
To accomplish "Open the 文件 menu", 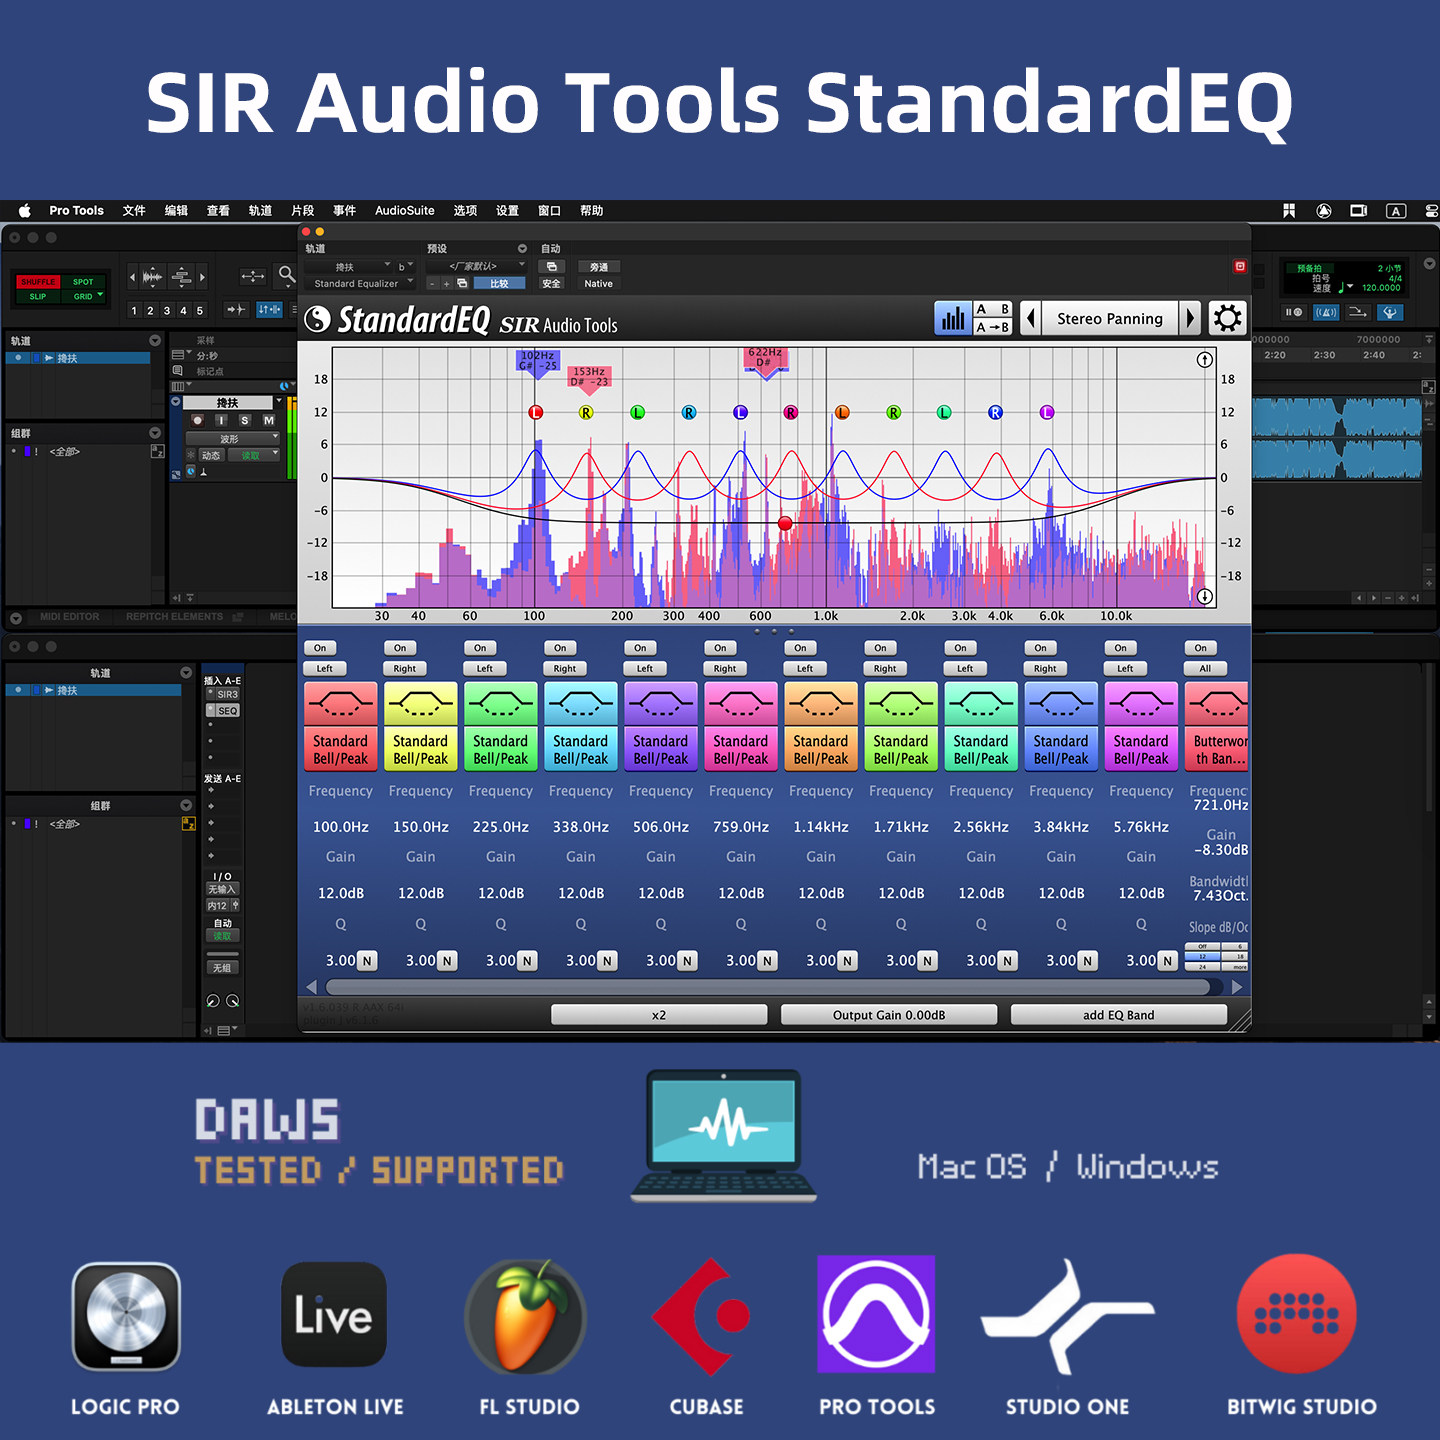I will tap(134, 211).
